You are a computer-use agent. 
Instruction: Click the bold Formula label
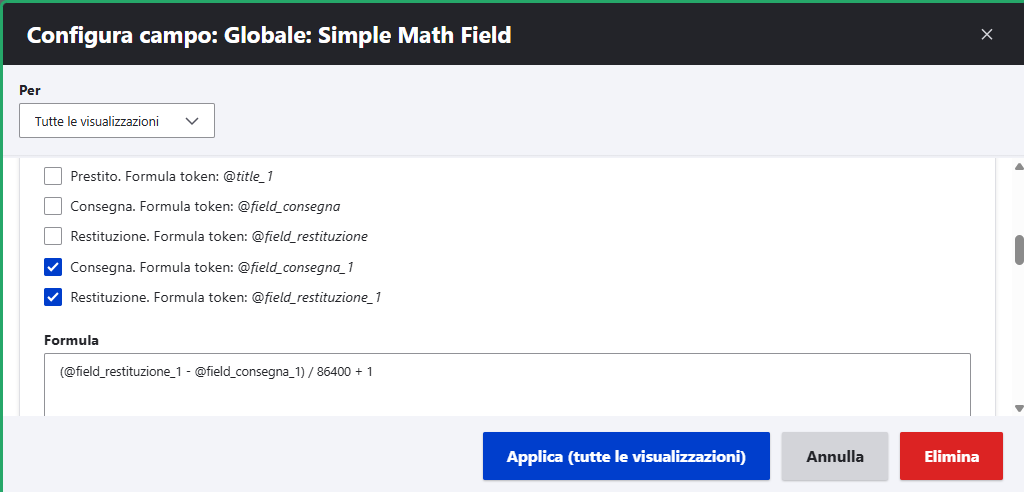(71, 341)
